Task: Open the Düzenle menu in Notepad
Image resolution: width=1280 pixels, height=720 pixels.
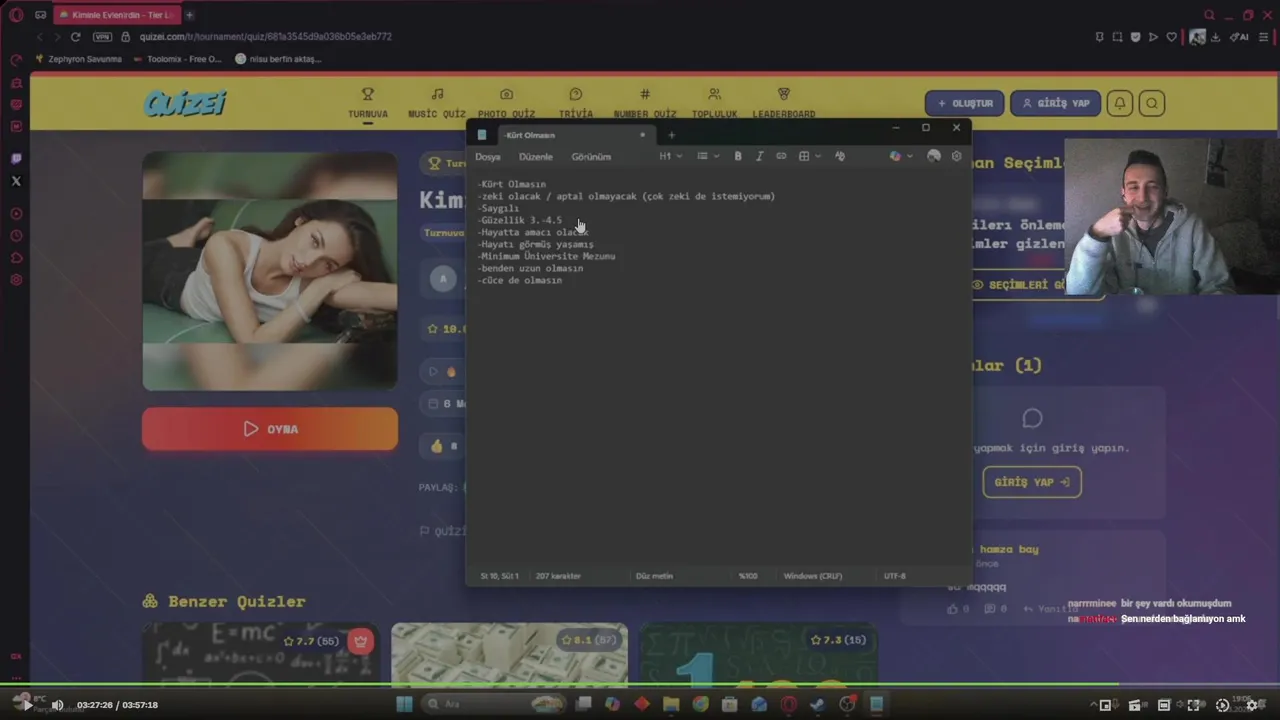Action: 536,157
